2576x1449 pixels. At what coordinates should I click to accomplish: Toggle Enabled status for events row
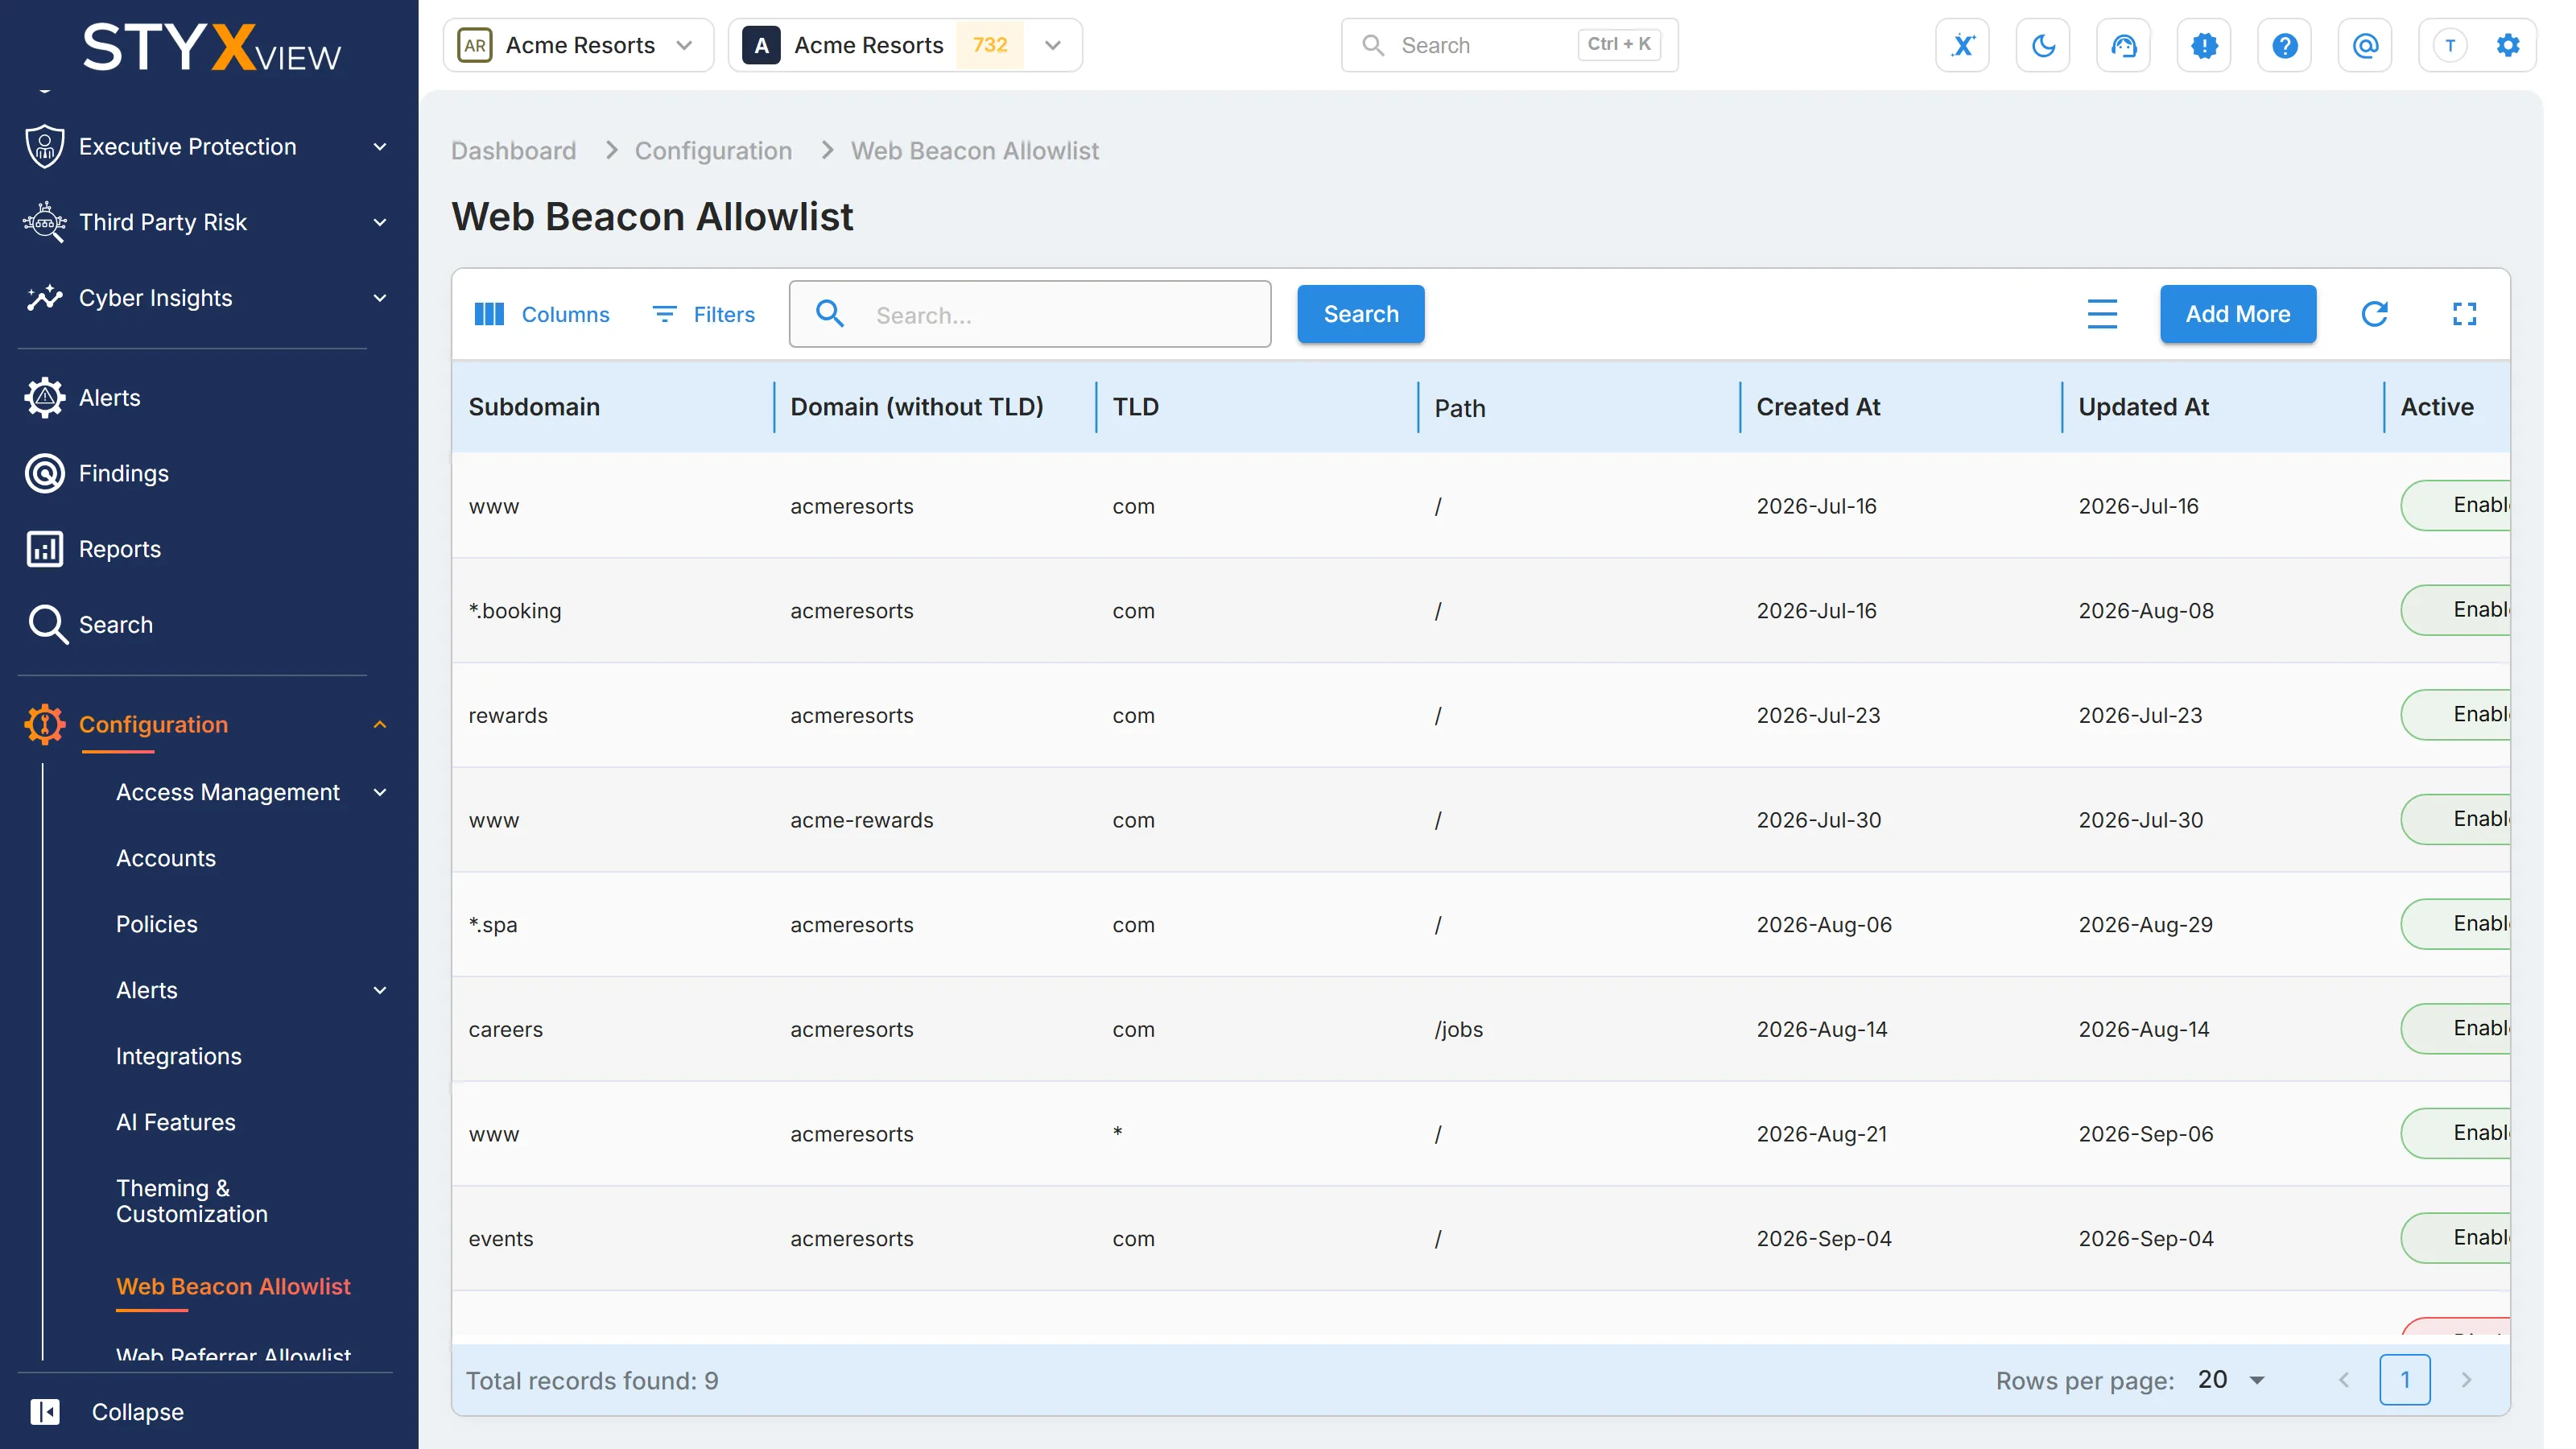click(x=2456, y=1238)
